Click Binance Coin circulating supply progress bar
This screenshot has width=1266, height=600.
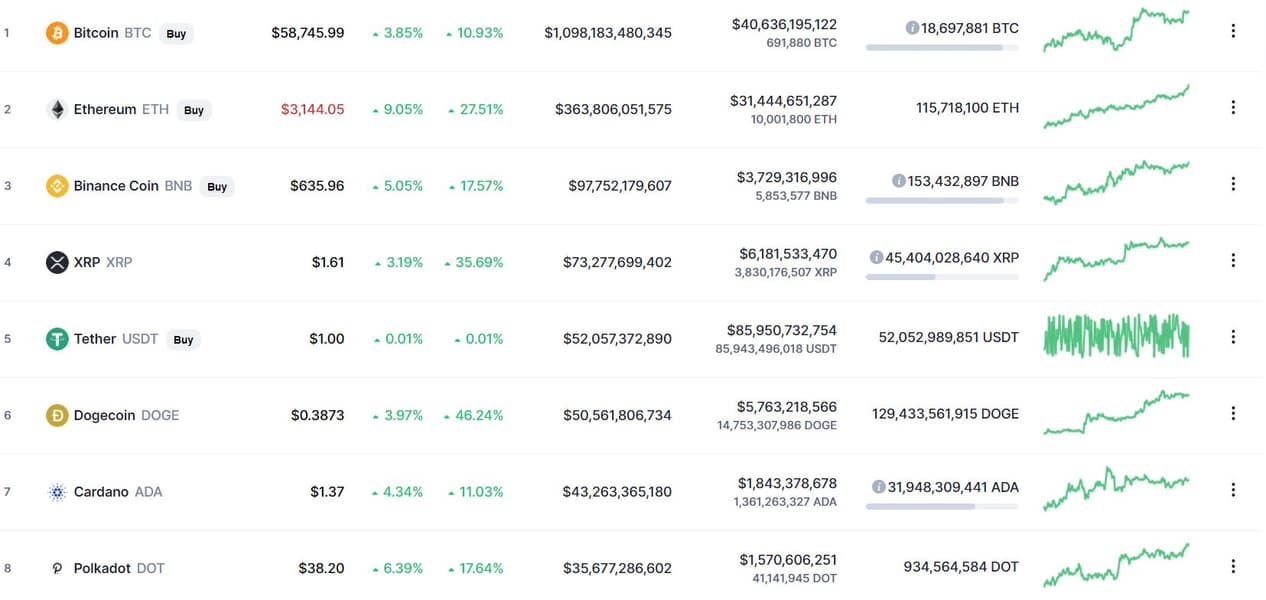[x=942, y=200]
